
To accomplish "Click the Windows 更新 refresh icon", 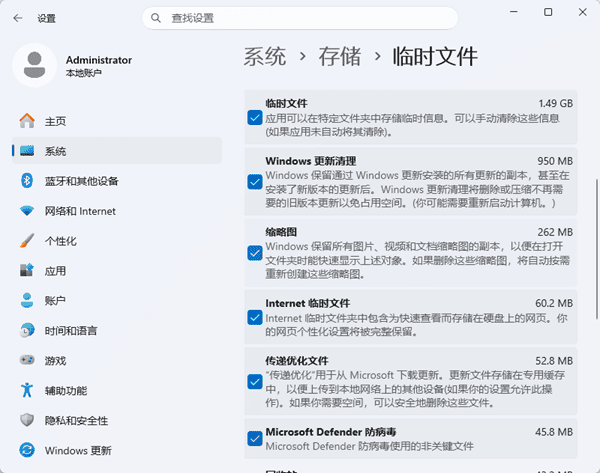I will [27, 450].
